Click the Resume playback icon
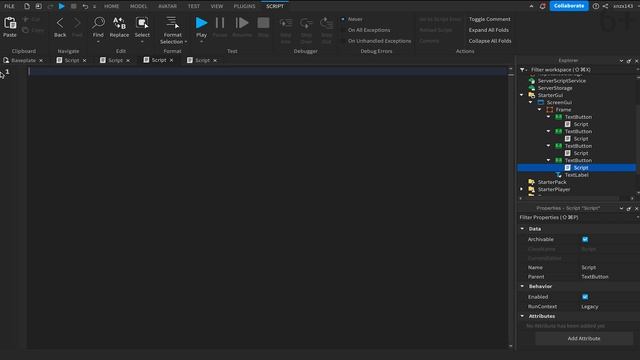Image resolution: width=640 pixels, height=360 pixels. 242,23
